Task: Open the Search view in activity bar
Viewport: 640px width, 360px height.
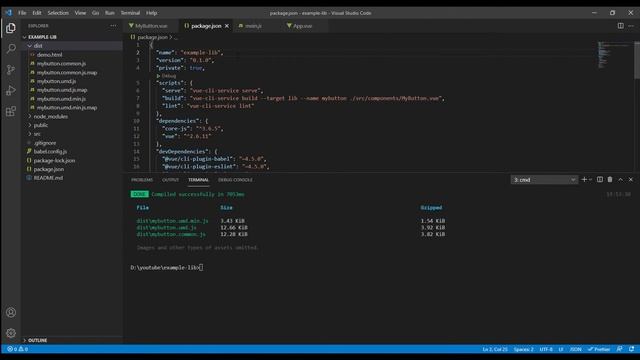Action: point(11,49)
